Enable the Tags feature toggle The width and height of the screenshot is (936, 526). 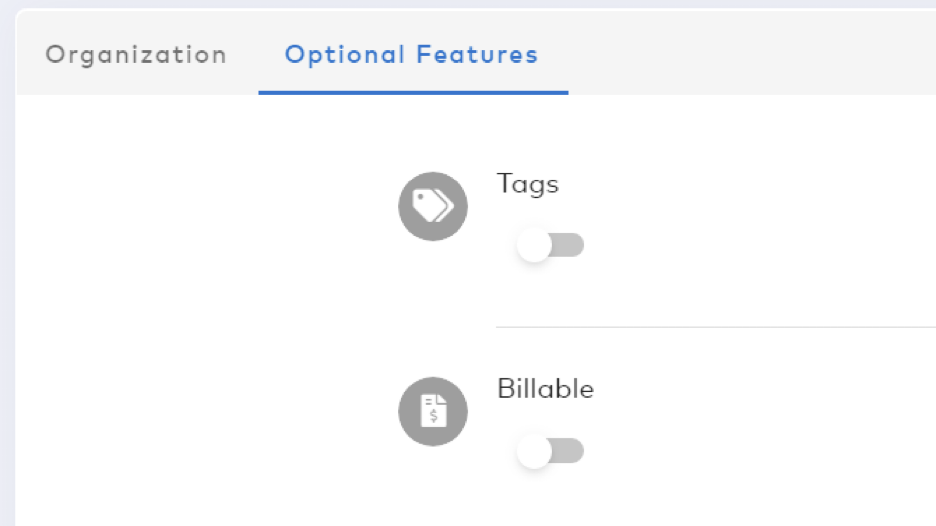pos(550,245)
